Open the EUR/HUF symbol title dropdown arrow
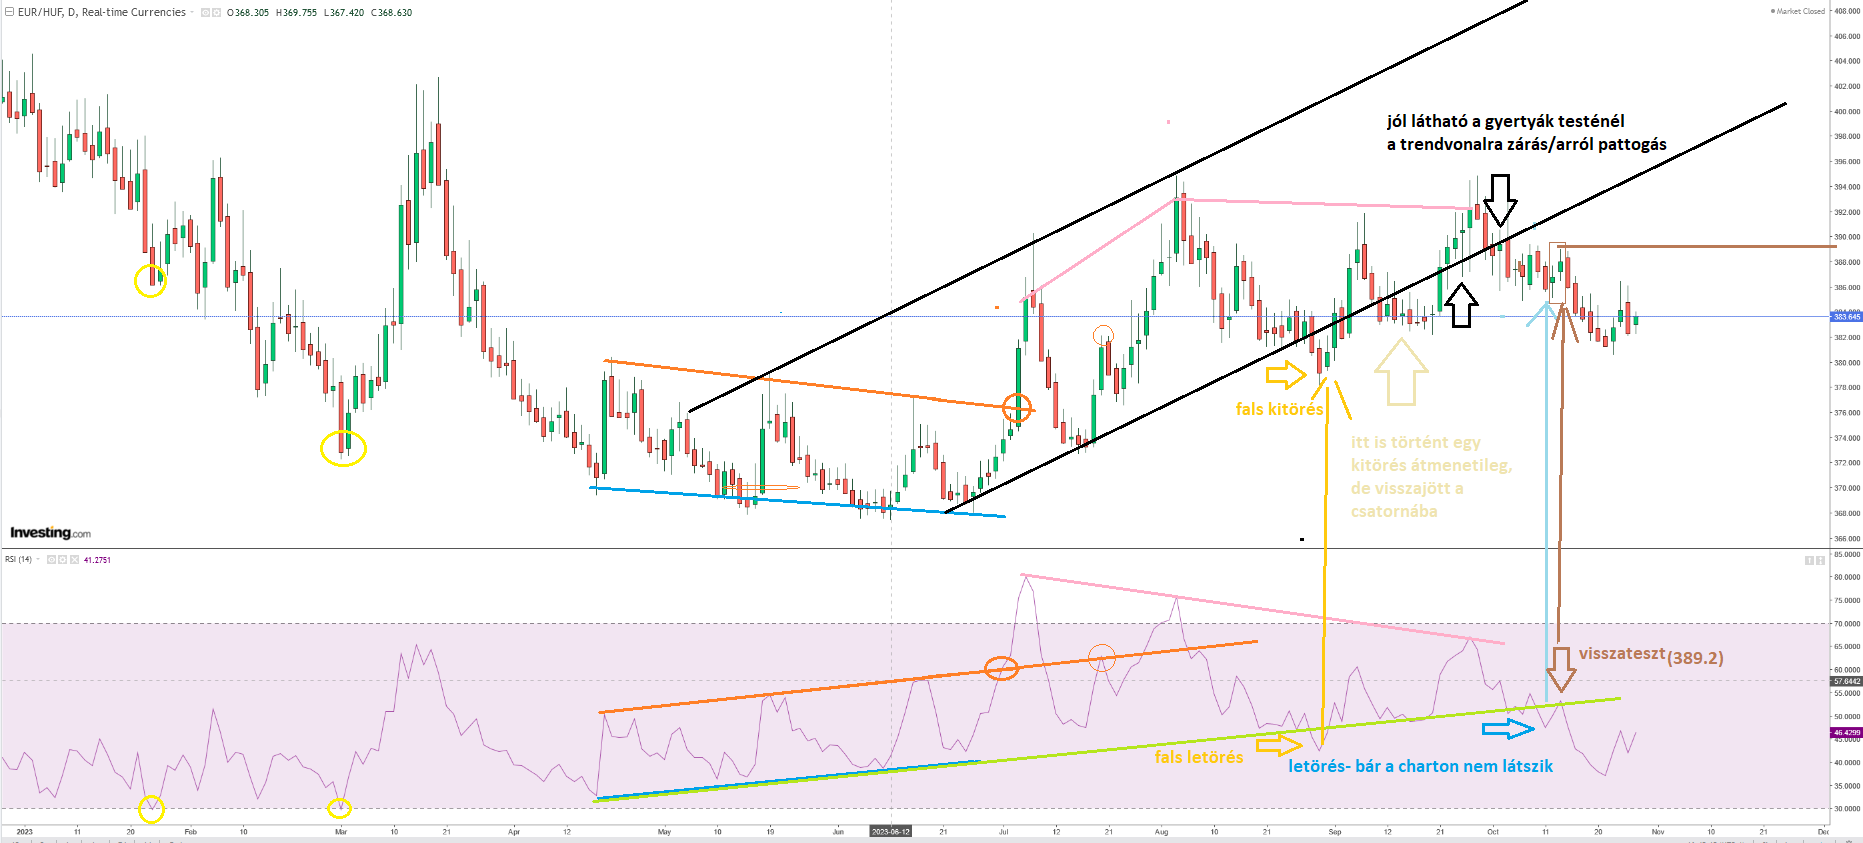Image resolution: width=1863 pixels, height=843 pixels. point(192,13)
